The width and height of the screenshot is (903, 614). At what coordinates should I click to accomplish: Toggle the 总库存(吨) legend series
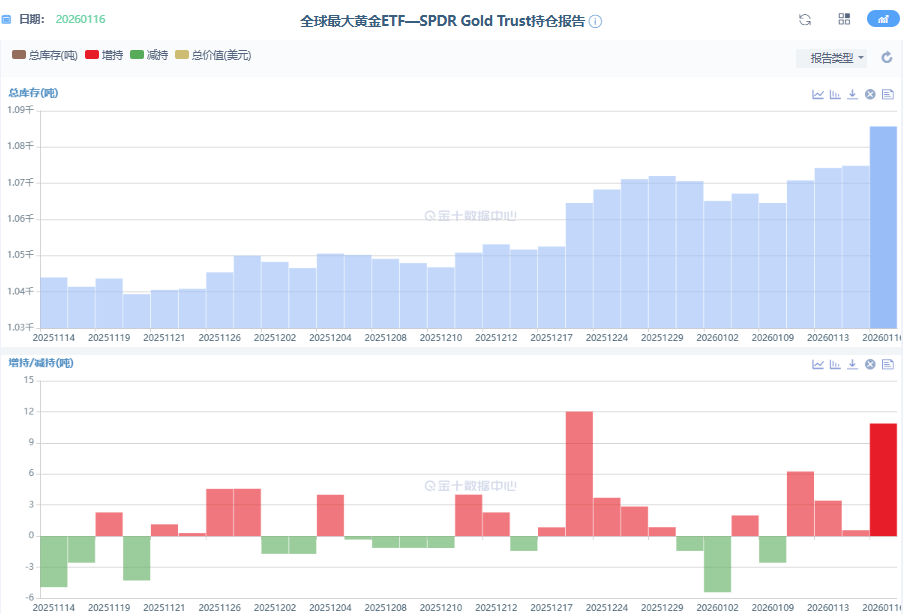(45, 55)
